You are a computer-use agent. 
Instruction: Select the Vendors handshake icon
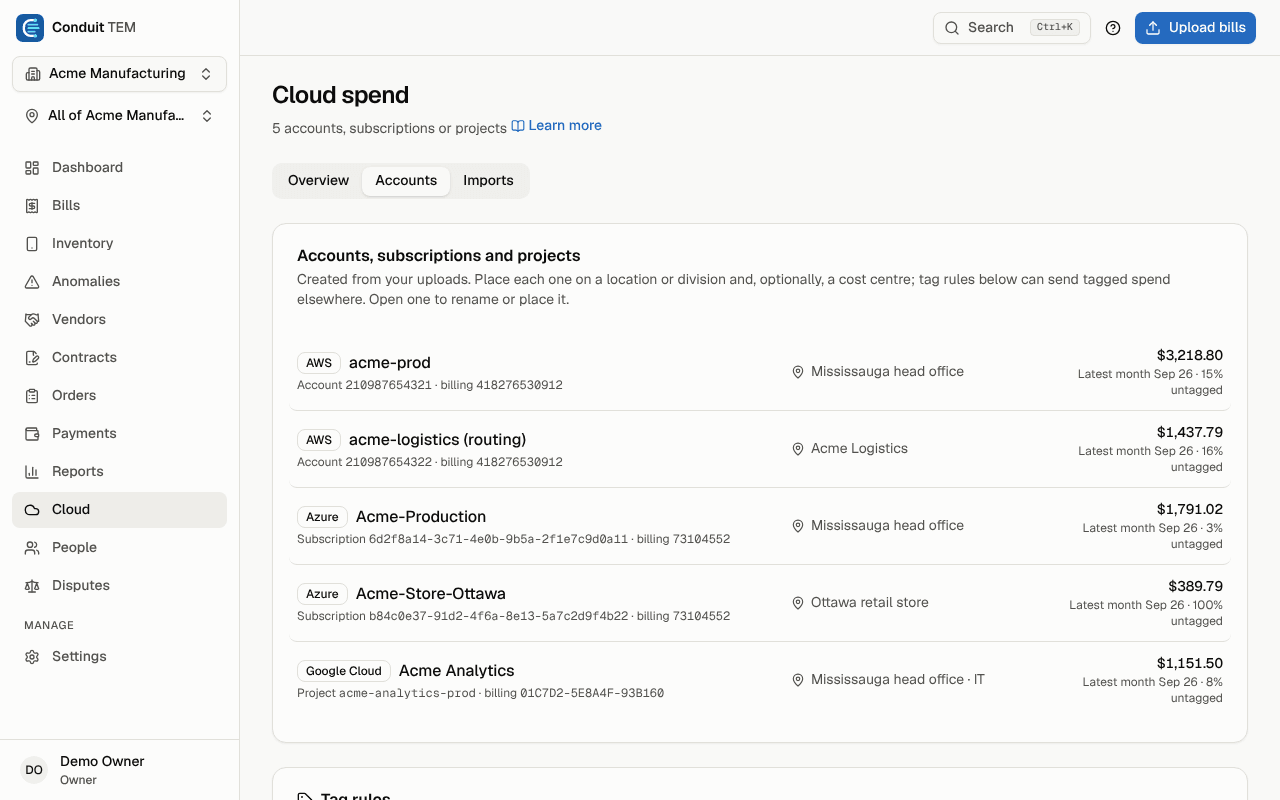32,320
